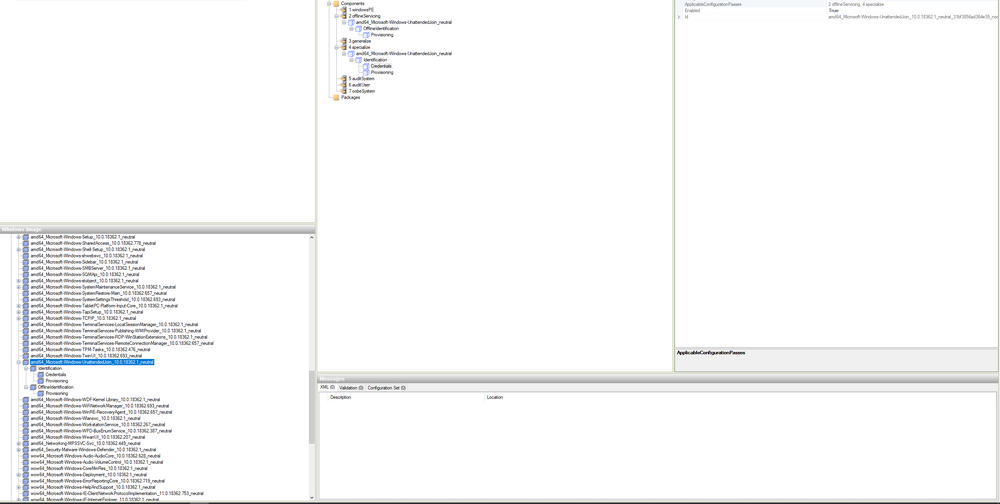Select the Enabled property with value True

(x=837, y=11)
